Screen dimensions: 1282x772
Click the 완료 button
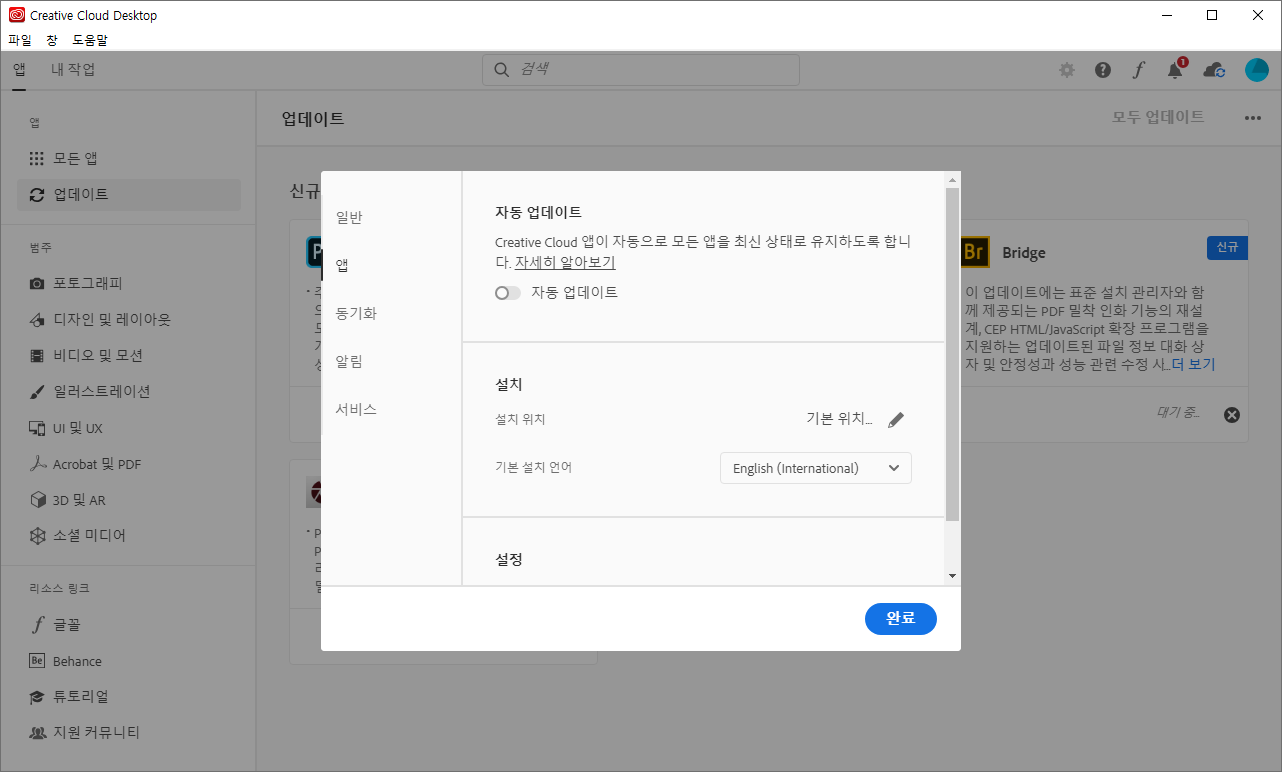[x=901, y=618]
